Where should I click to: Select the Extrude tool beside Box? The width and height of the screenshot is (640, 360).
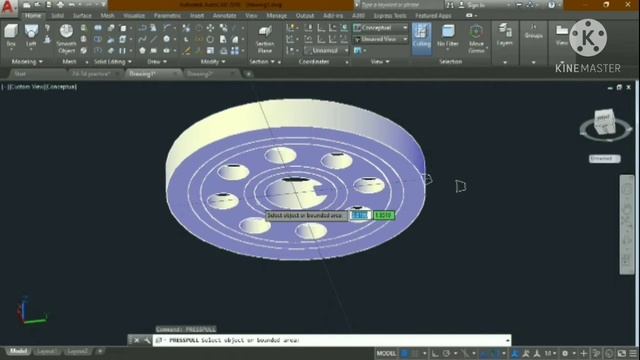coord(31,35)
